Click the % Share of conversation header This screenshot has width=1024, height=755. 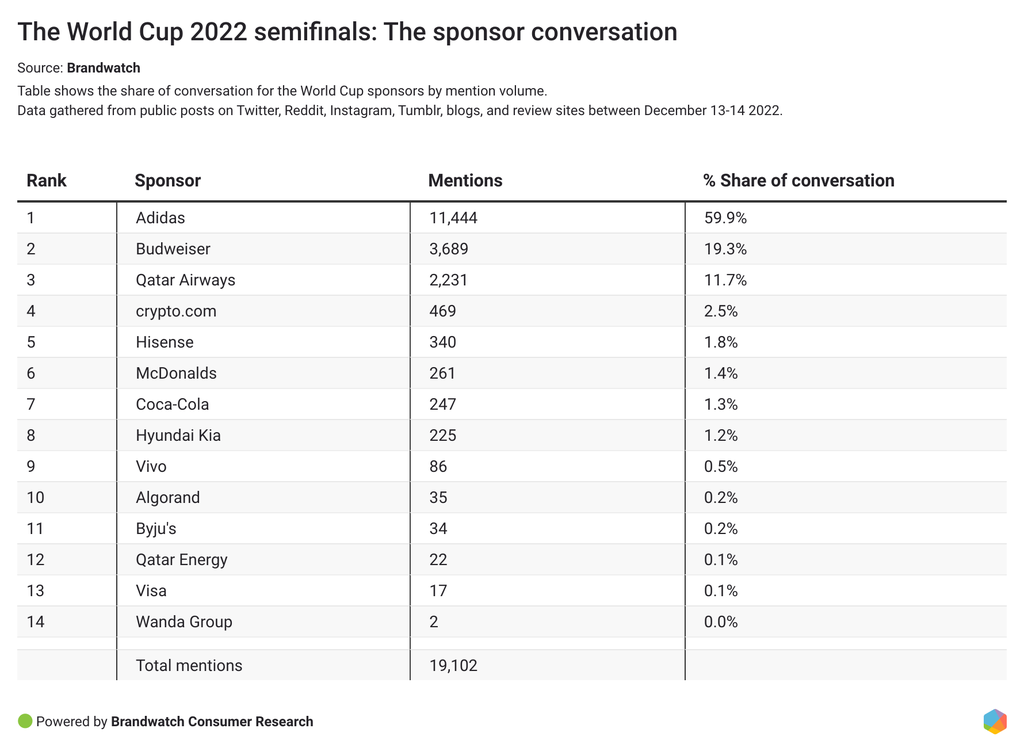(798, 181)
